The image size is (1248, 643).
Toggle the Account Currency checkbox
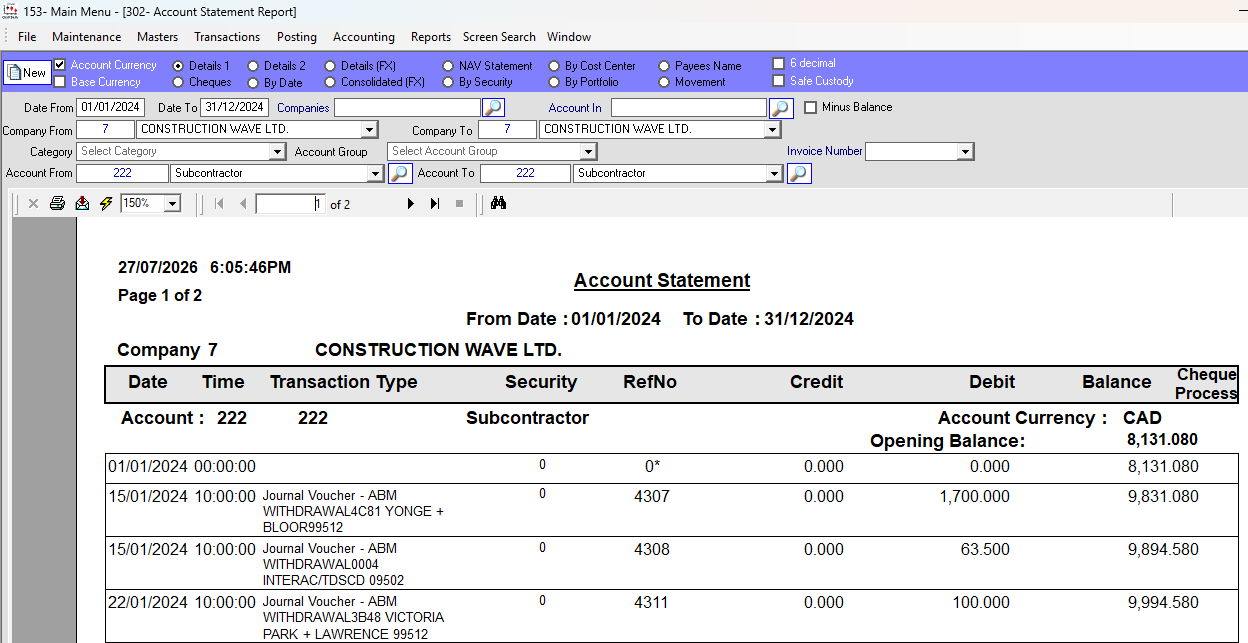(60, 65)
